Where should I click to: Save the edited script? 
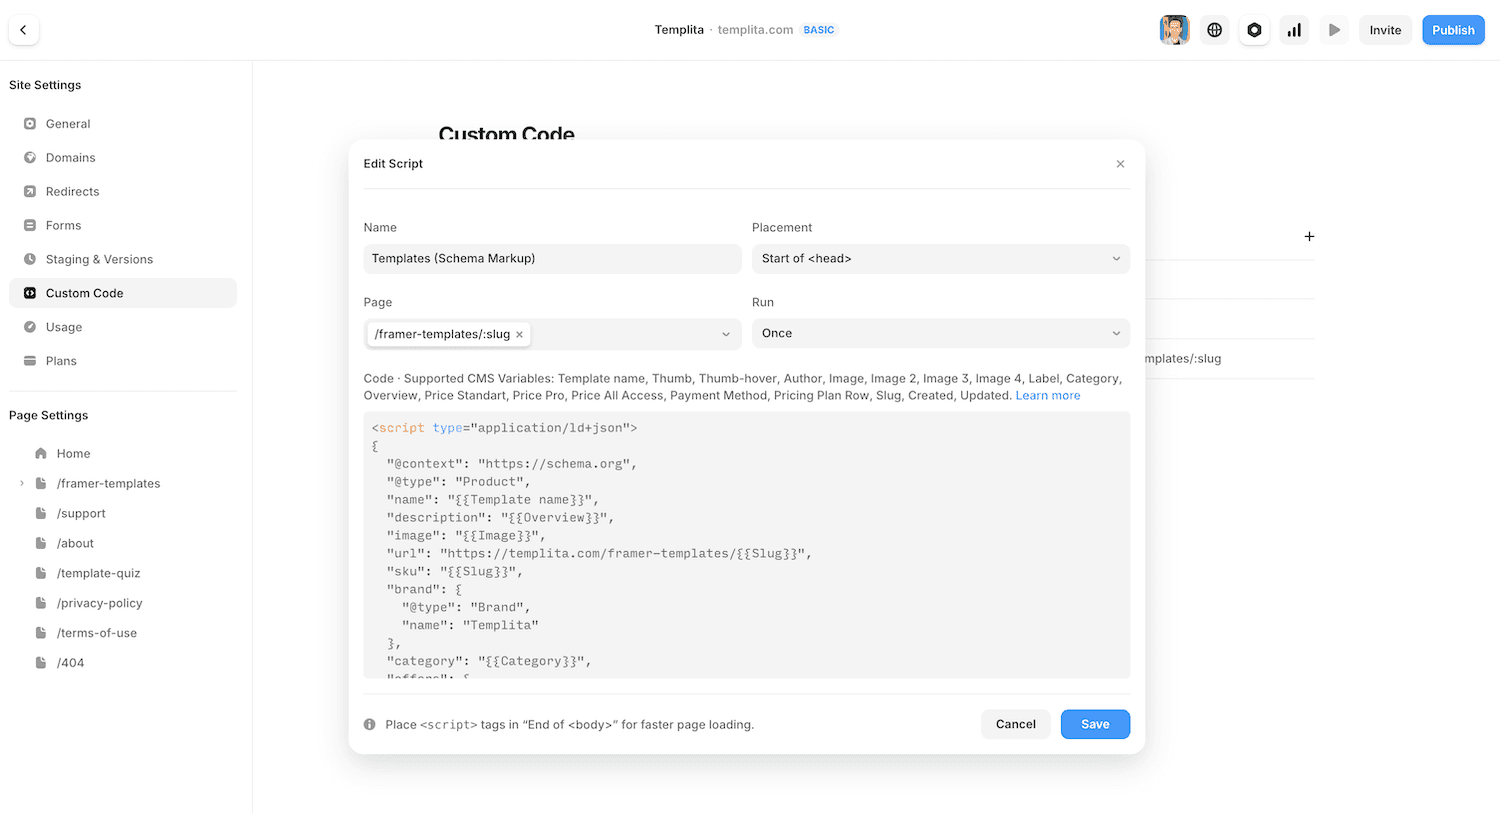click(x=1095, y=723)
